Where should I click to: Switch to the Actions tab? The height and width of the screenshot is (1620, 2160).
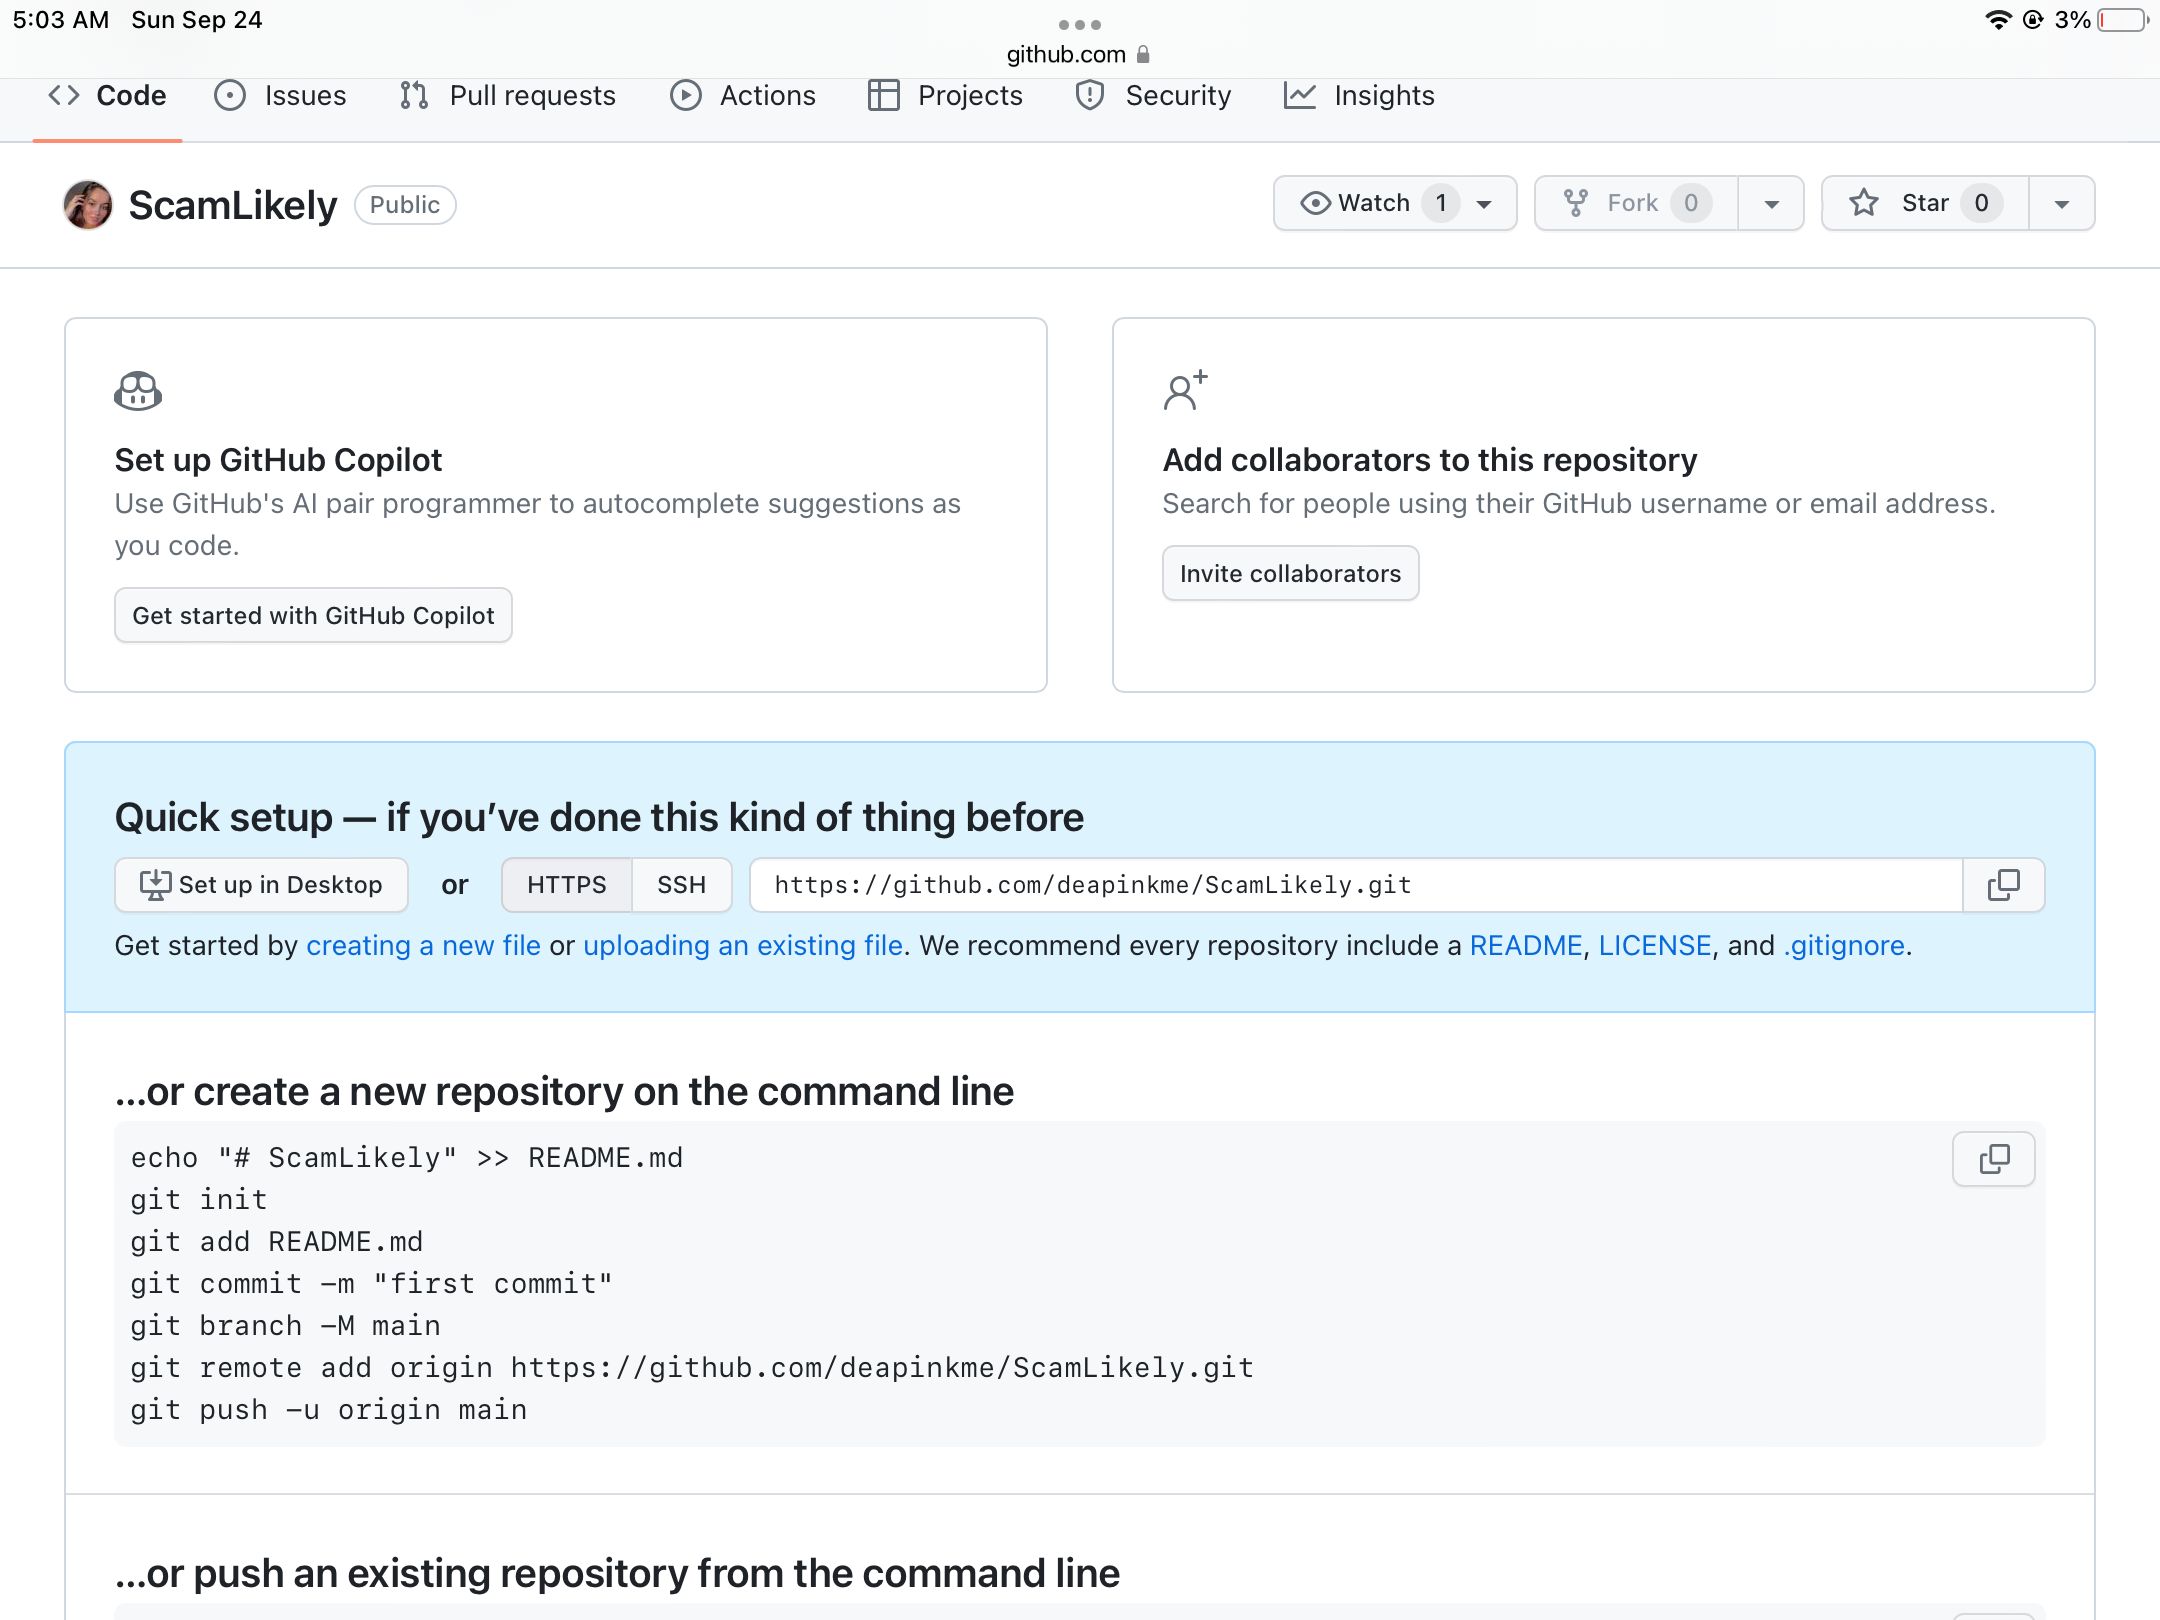[743, 96]
